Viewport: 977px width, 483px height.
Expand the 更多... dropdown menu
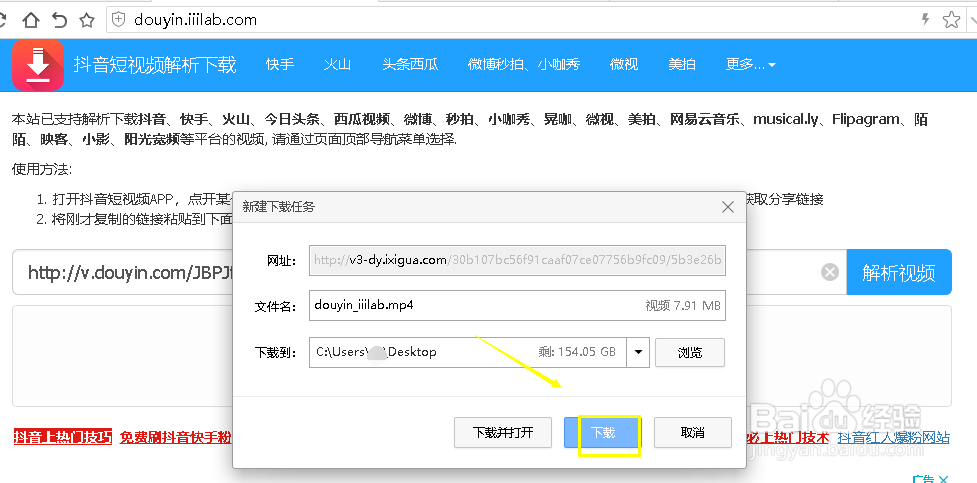(x=751, y=64)
